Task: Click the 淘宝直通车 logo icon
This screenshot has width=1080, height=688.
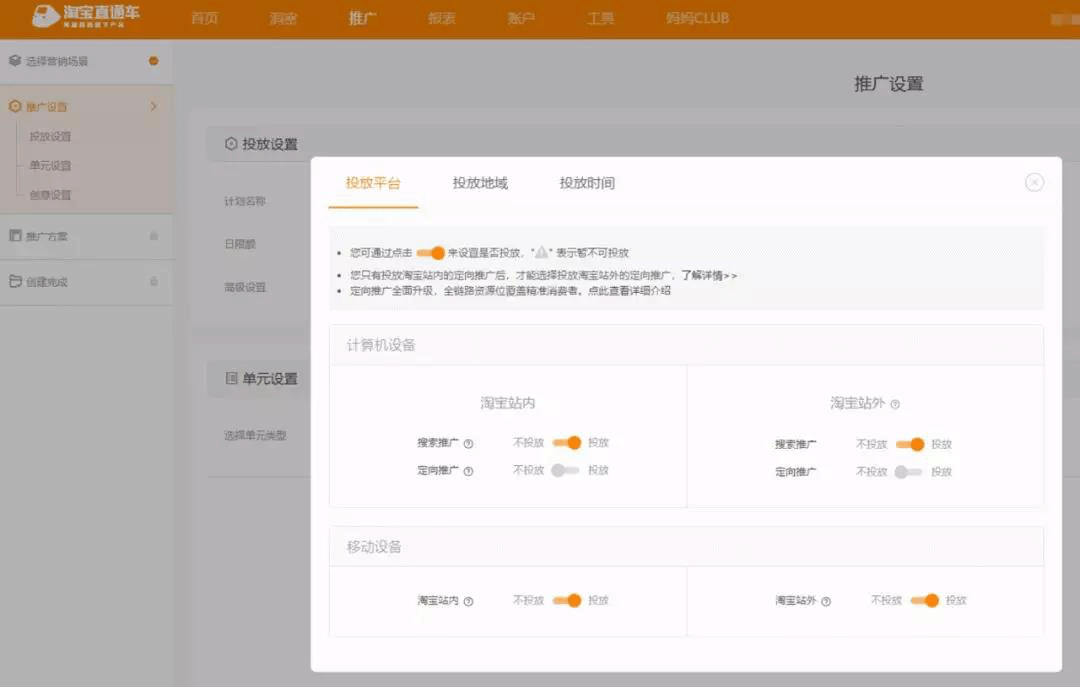Action: click(46, 17)
